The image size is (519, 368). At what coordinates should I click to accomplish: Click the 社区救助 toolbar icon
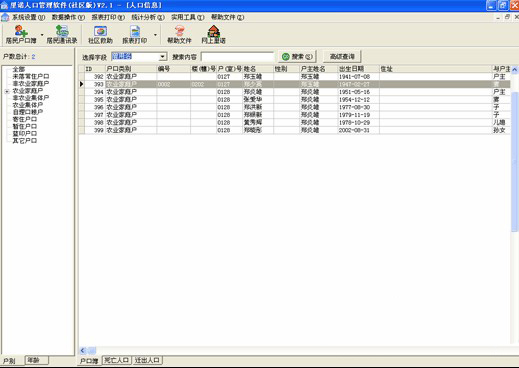pyautogui.click(x=100, y=35)
